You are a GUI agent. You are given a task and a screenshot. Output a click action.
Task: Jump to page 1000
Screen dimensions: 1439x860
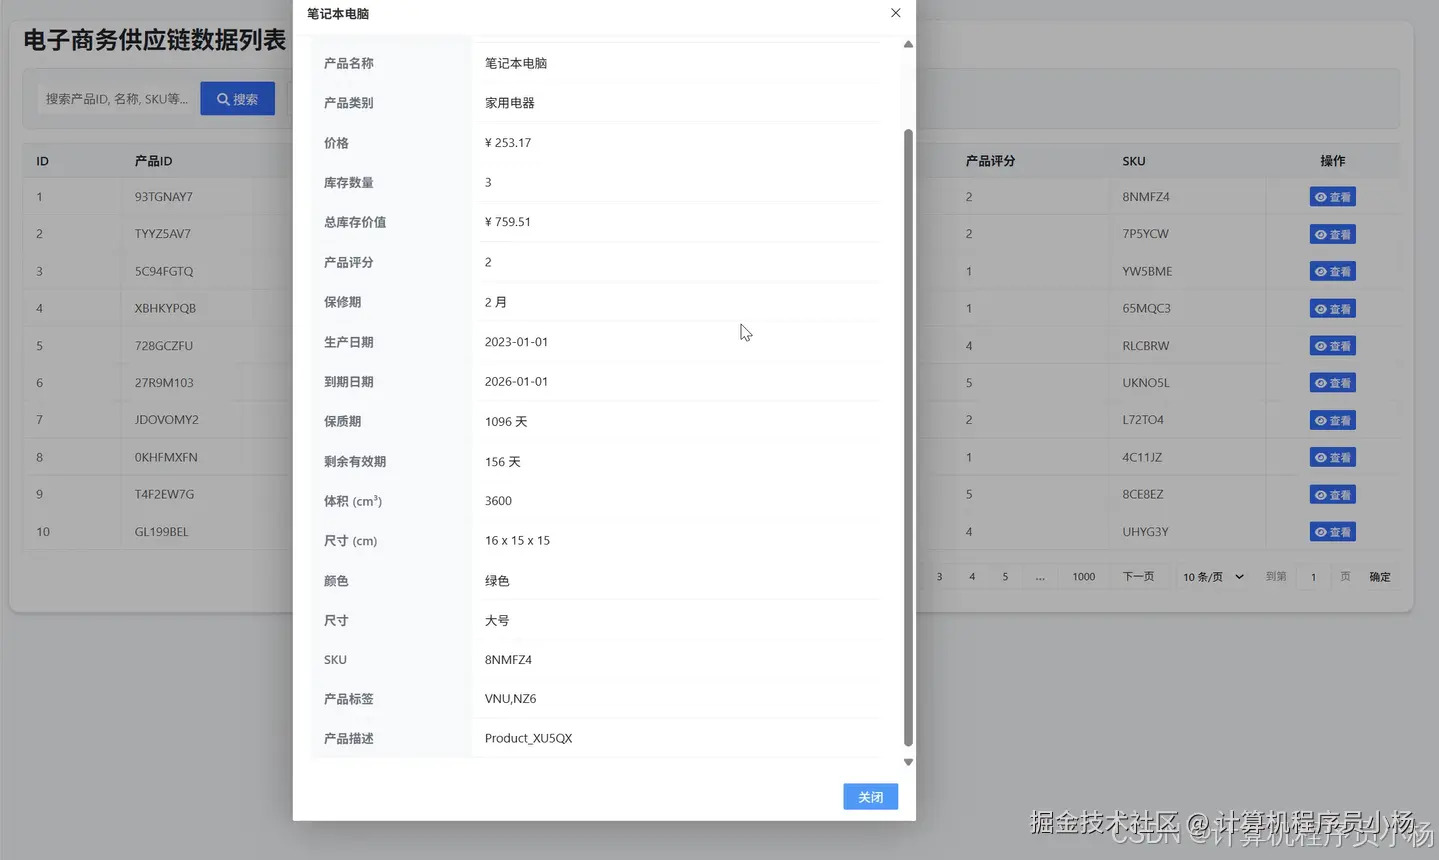pyautogui.click(x=1082, y=576)
